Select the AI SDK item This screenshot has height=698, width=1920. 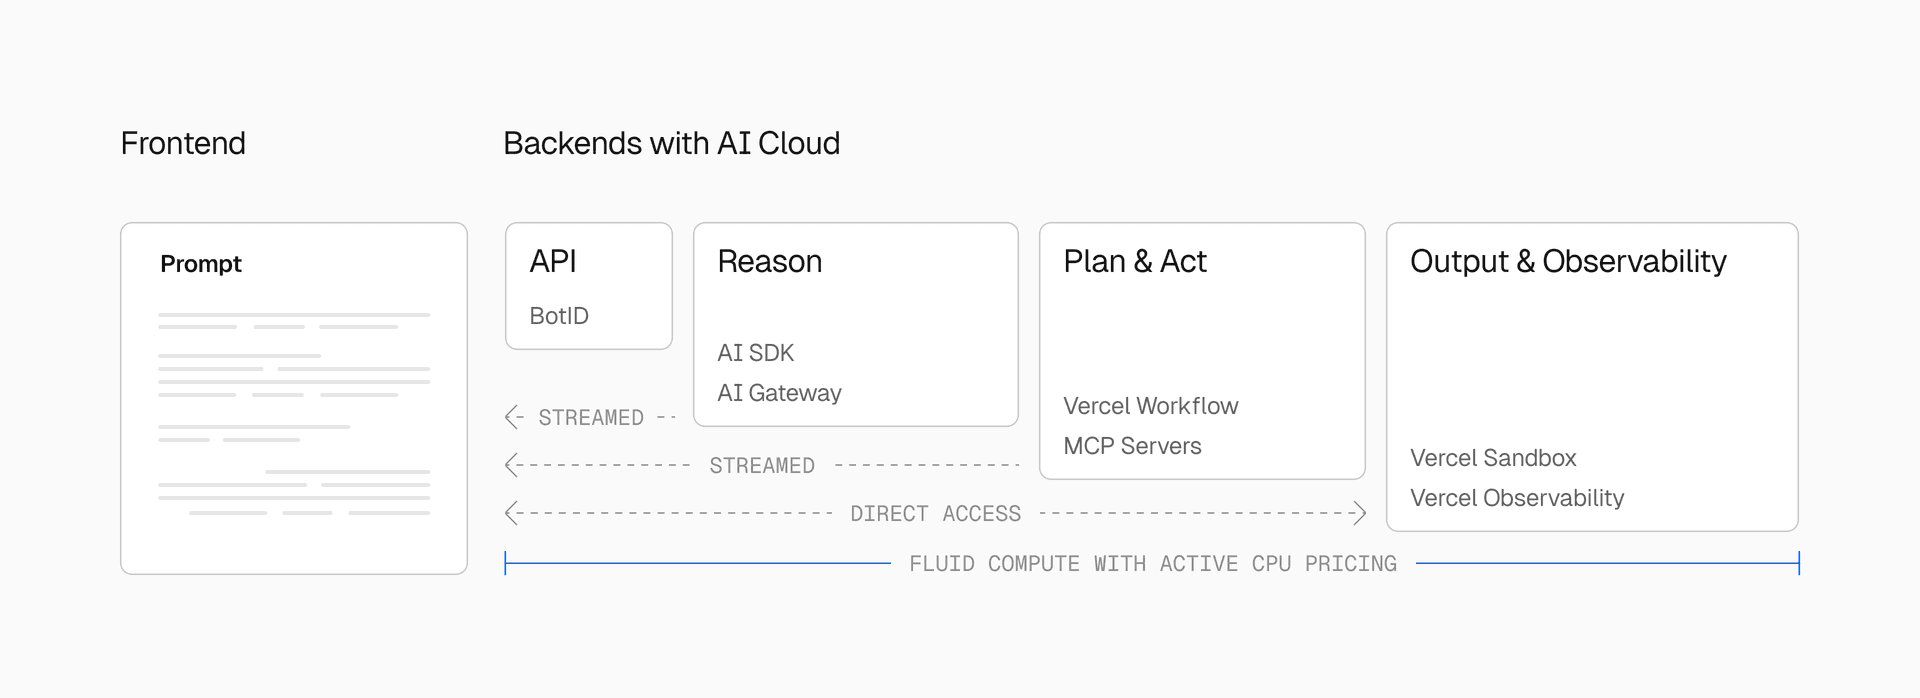pyautogui.click(x=755, y=353)
